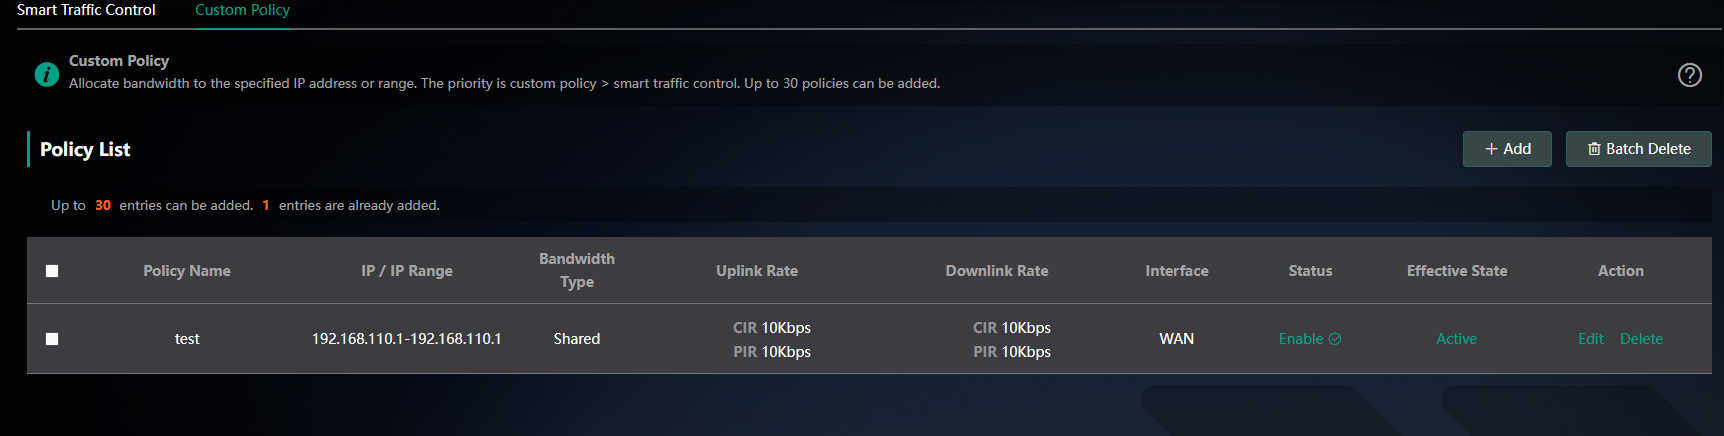Click the Policy Name column header
Image resolution: width=1724 pixels, height=436 pixels.
187,271
